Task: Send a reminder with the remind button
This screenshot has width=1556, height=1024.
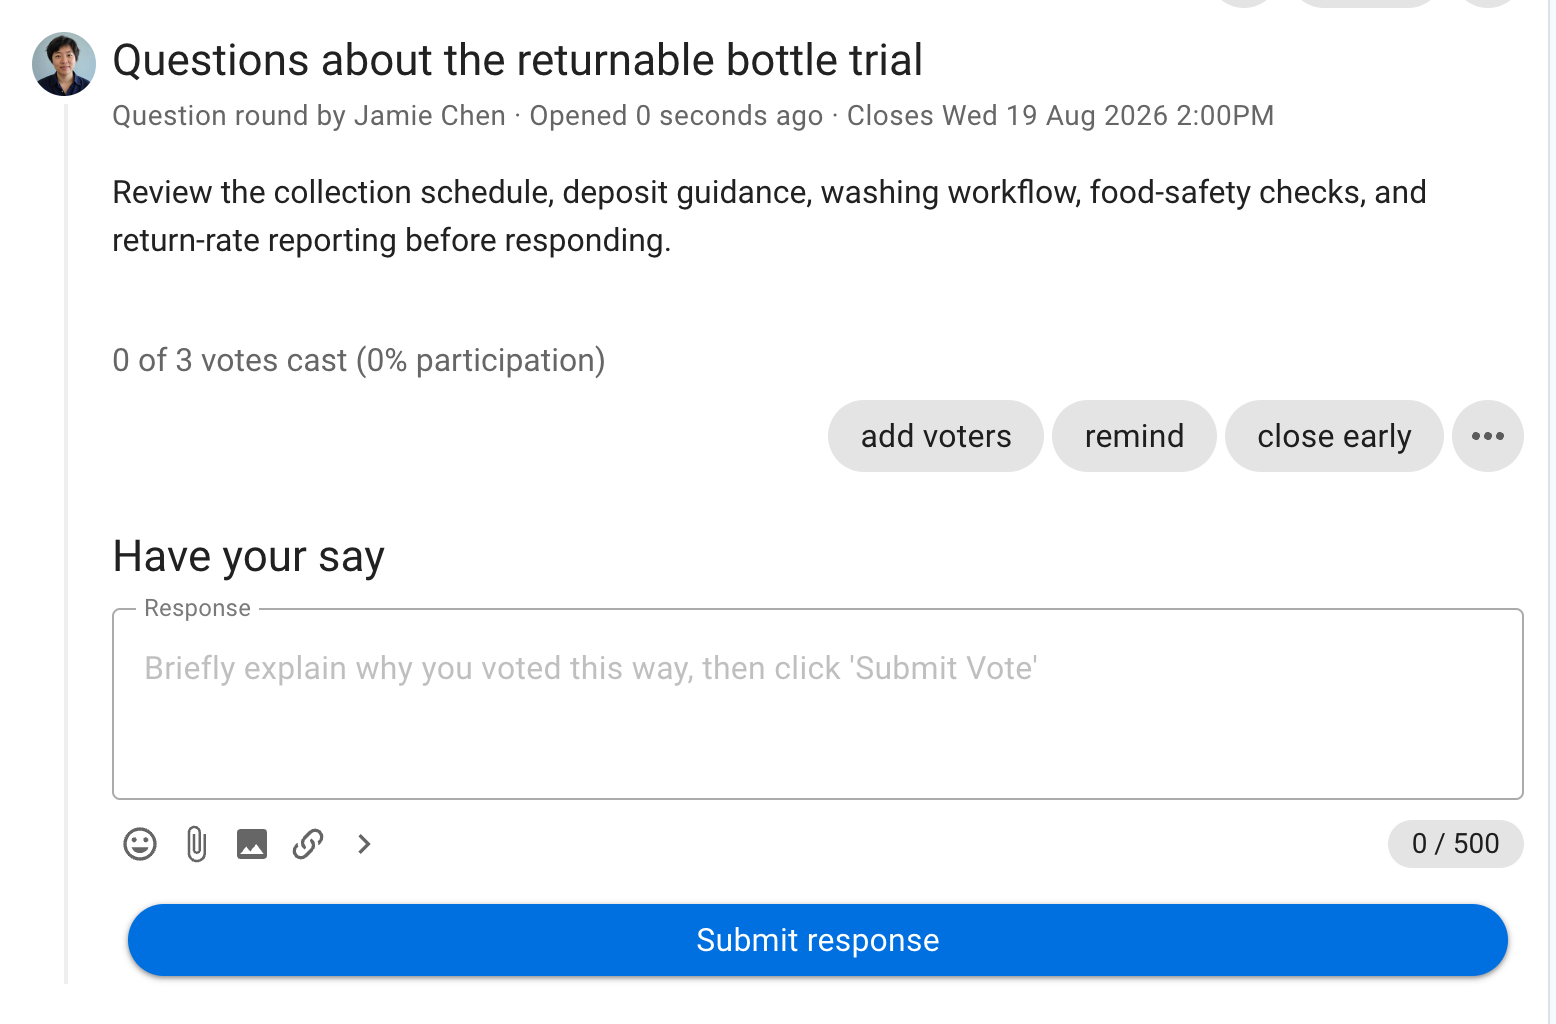Action: pyautogui.click(x=1134, y=436)
